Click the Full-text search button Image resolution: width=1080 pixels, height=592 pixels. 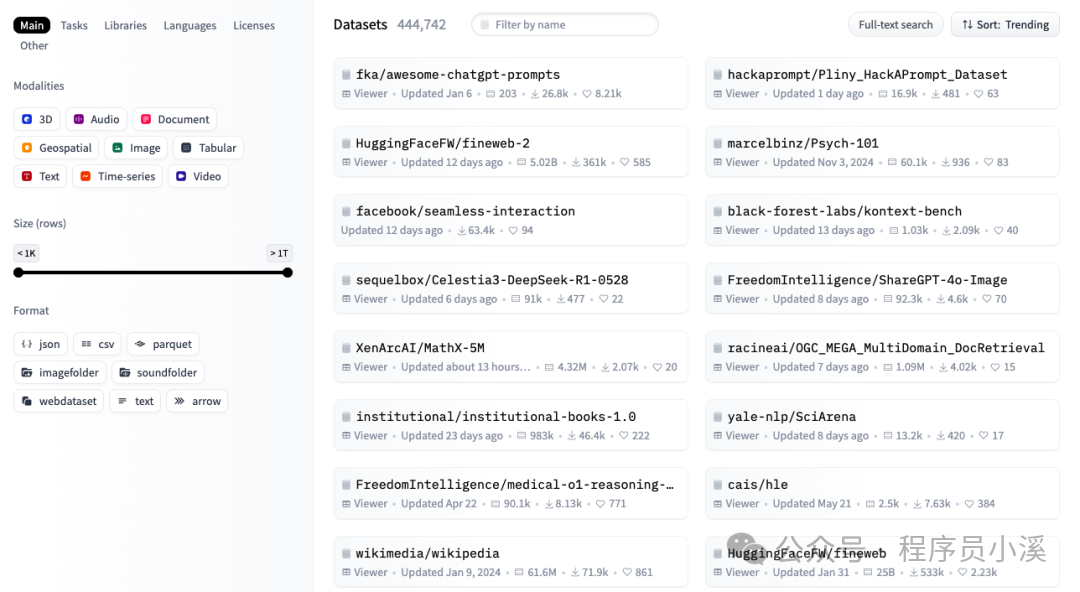point(895,25)
